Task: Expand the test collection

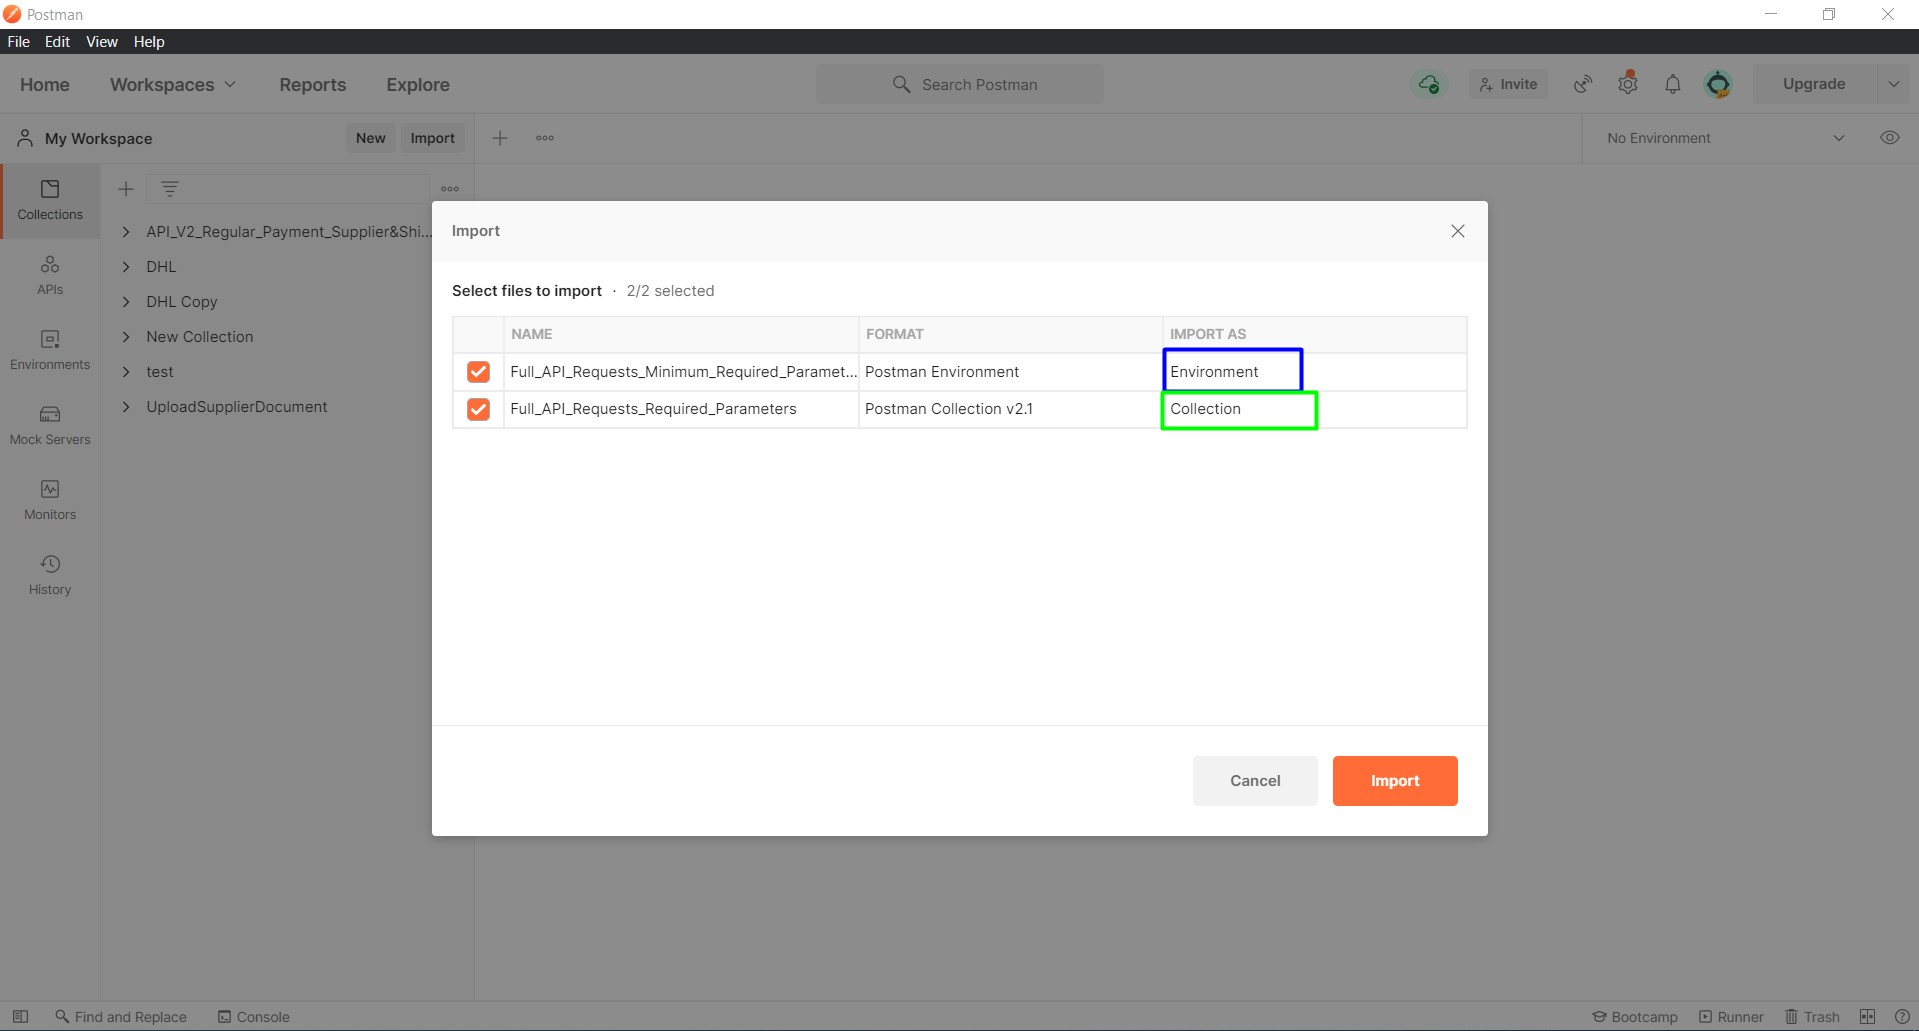Action: 126,372
